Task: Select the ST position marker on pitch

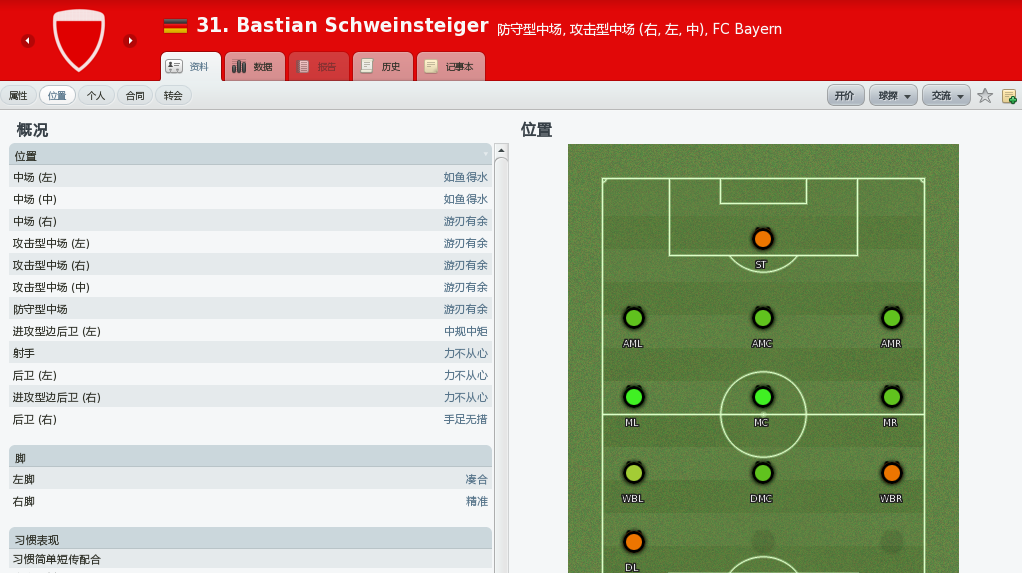Action: click(762, 239)
